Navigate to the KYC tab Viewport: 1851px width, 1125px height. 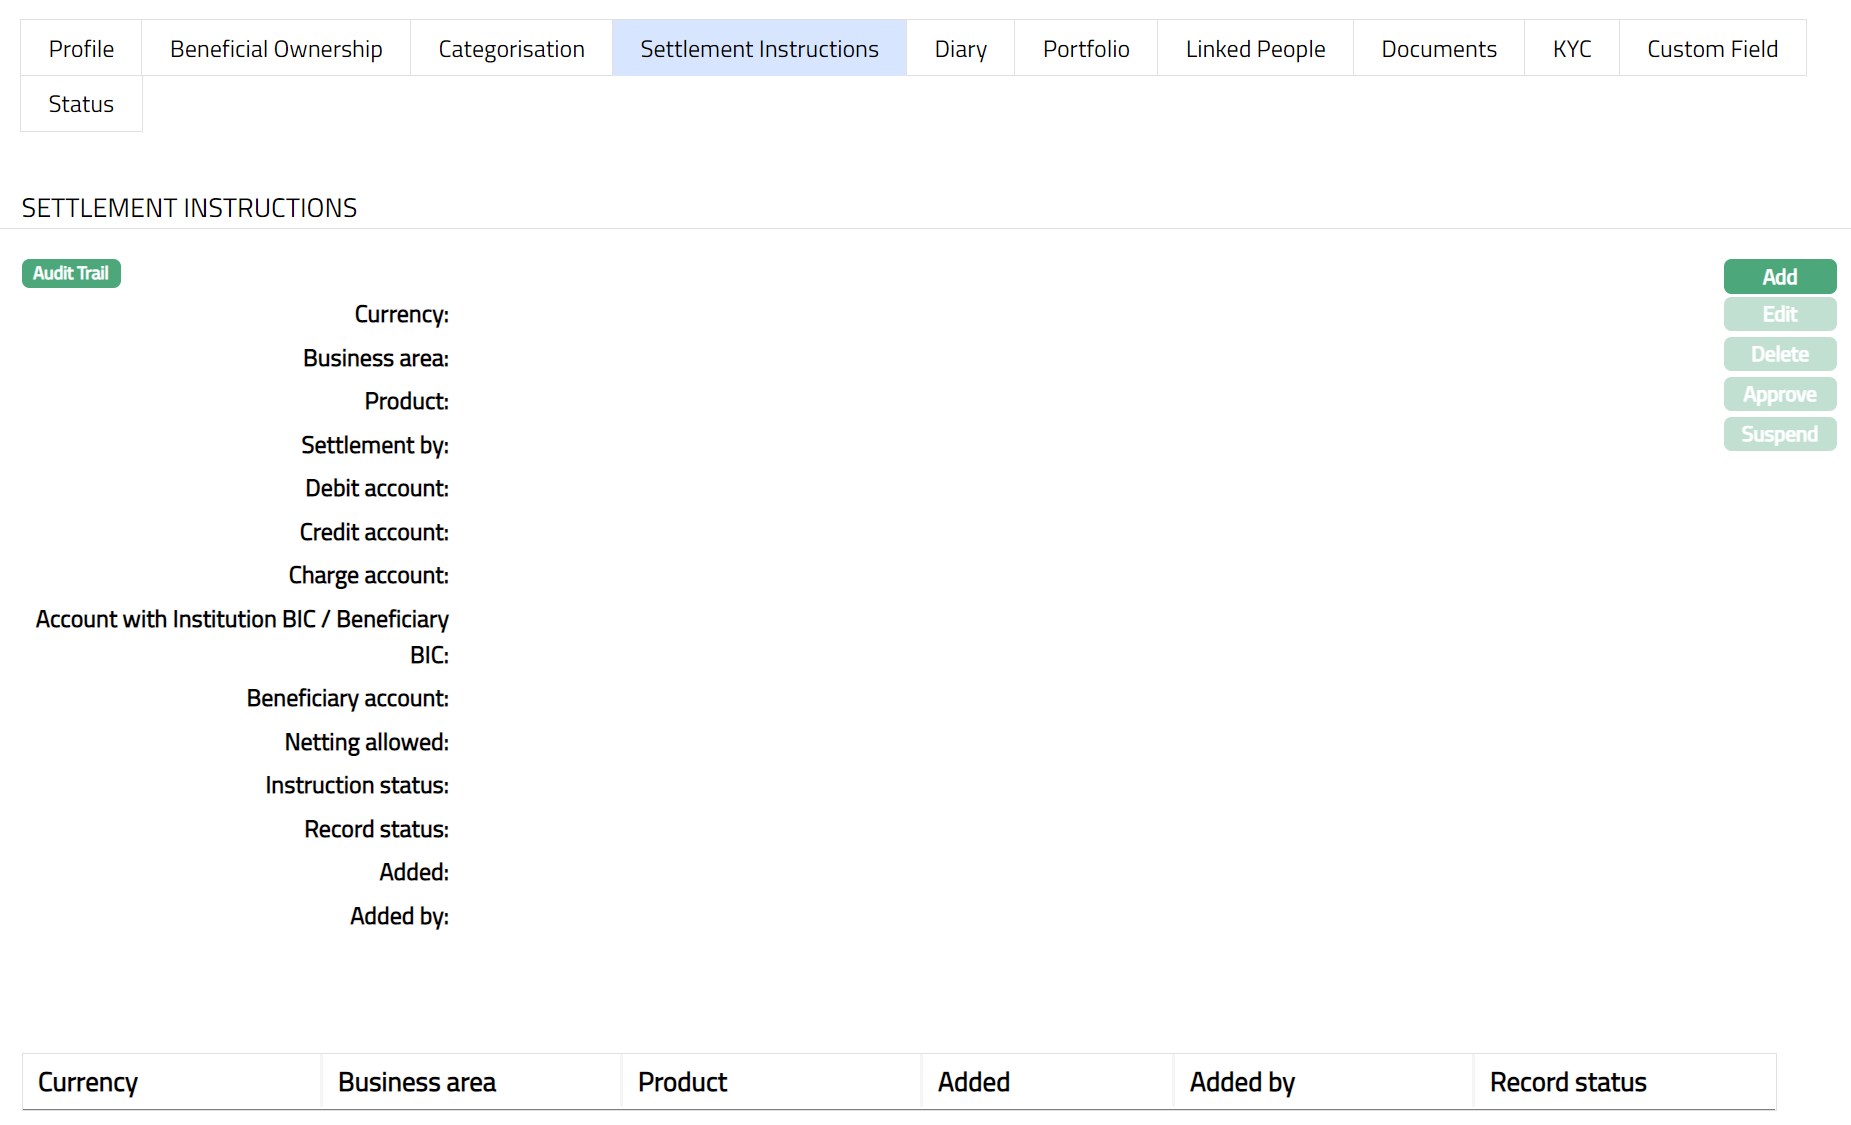point(1572,49)
